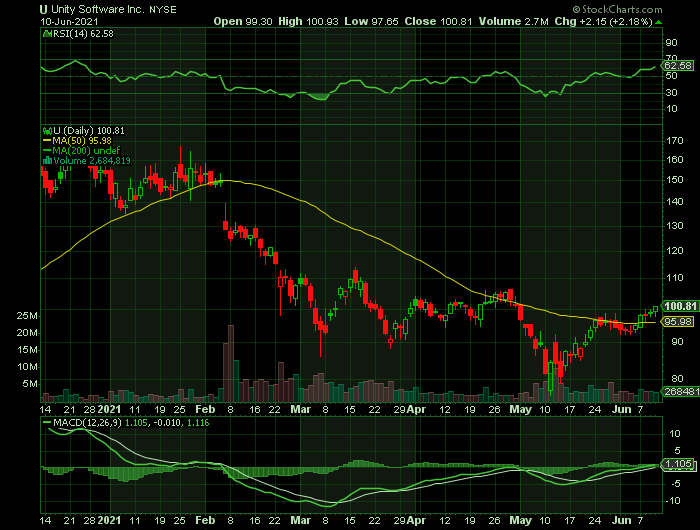Click the green MA(200) legend line swatch

pos(45,149)
